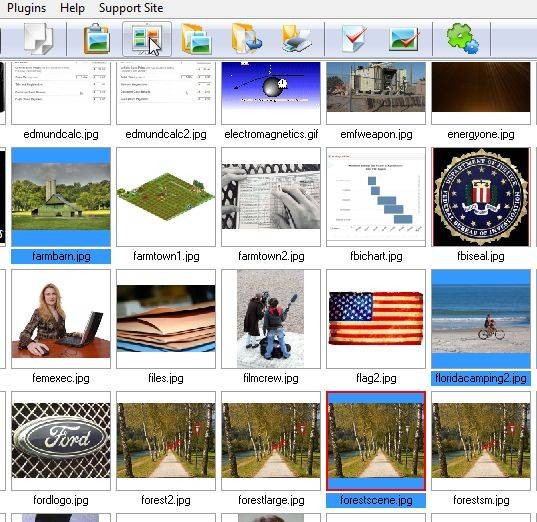Screen dimensions: 537x522
Task: Click the emfweapon.jpg file name label
Action: point(376,134)
